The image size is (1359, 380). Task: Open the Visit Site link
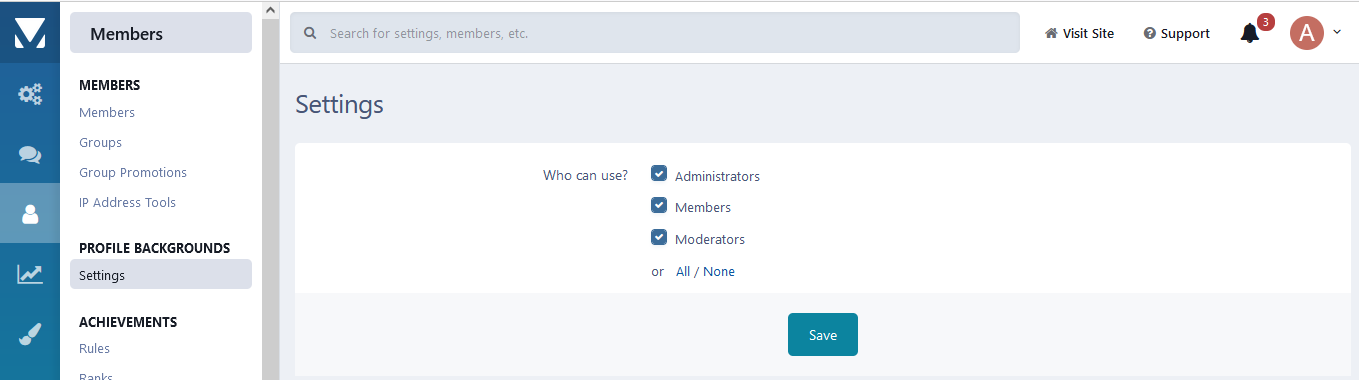pos(1079,33)
